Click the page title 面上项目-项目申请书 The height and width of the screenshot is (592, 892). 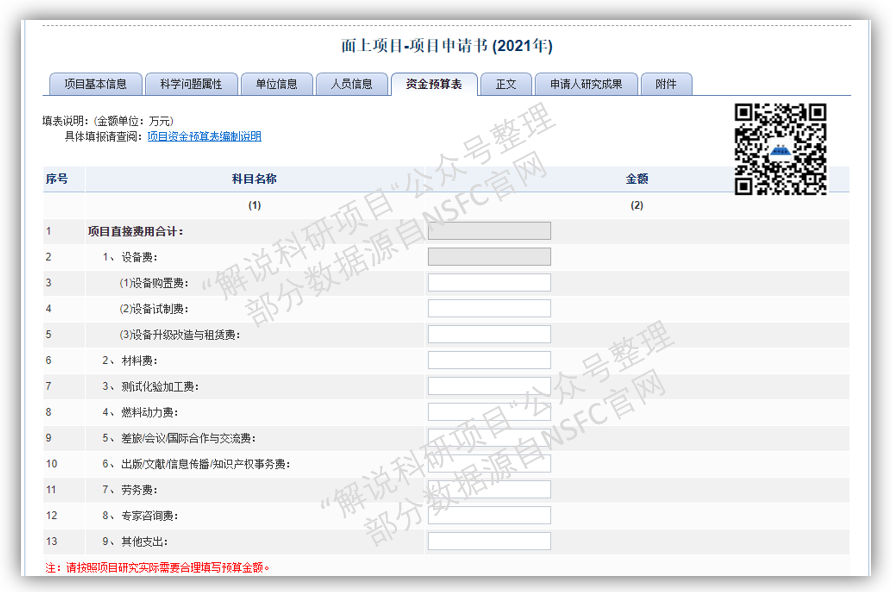pos(447,45)
